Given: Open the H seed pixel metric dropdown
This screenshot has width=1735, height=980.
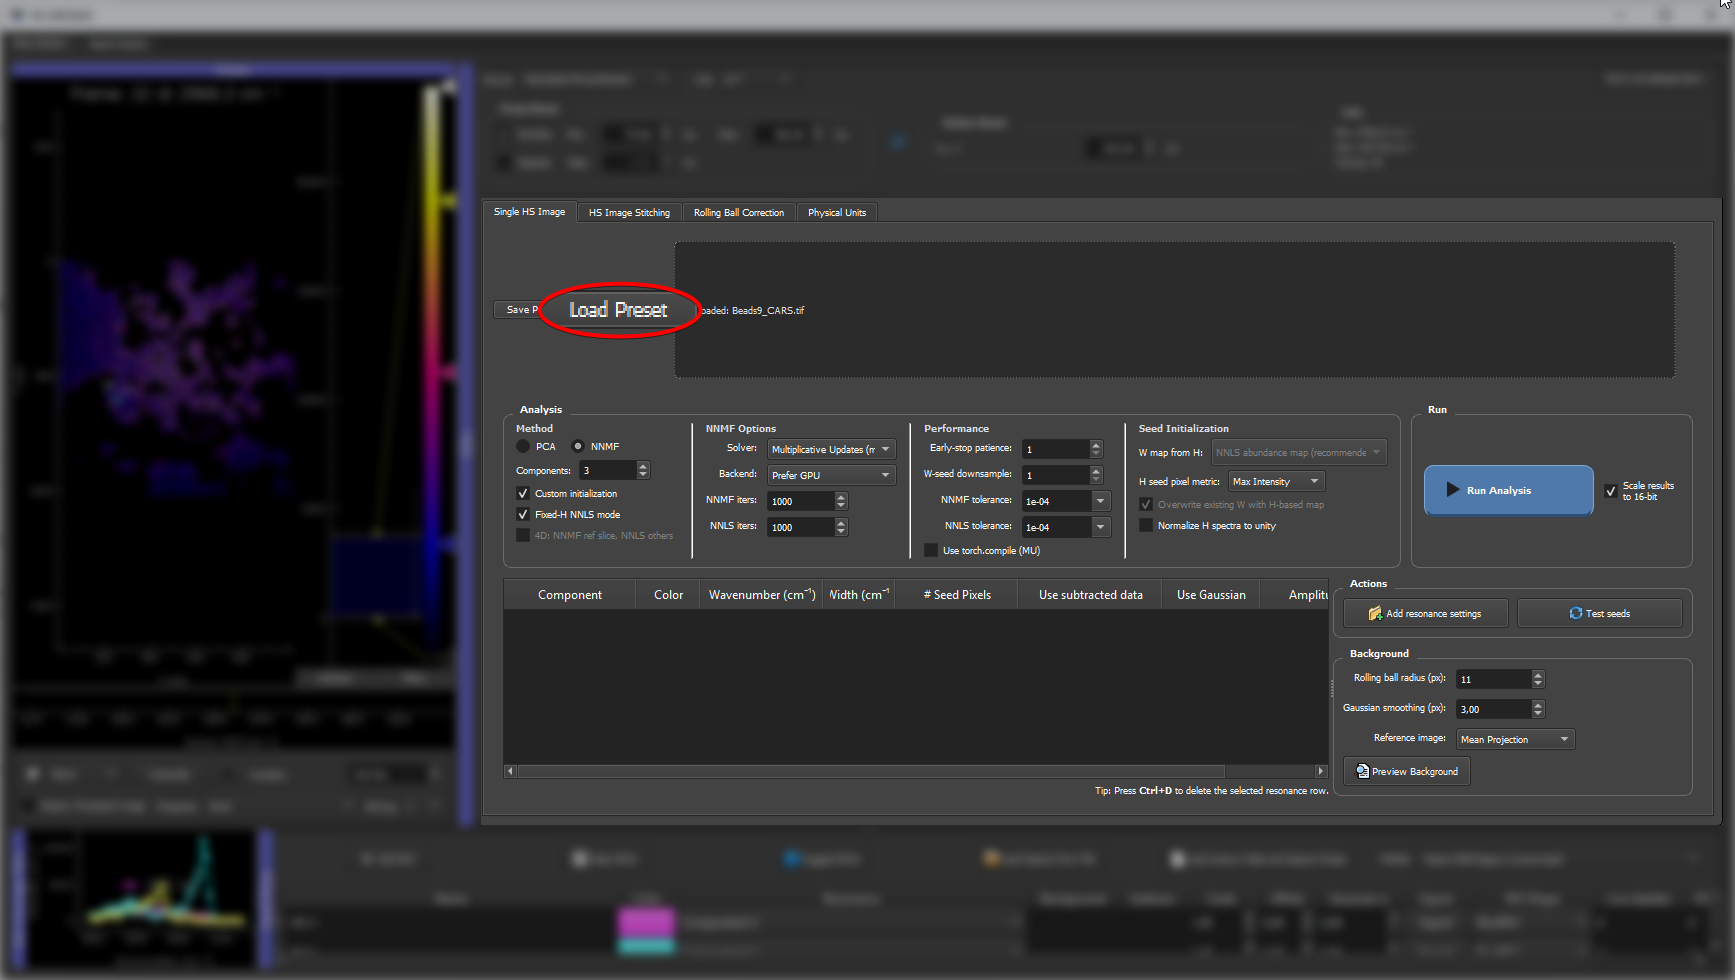Looking at the screenshot, I should (x=1277, y=481).
